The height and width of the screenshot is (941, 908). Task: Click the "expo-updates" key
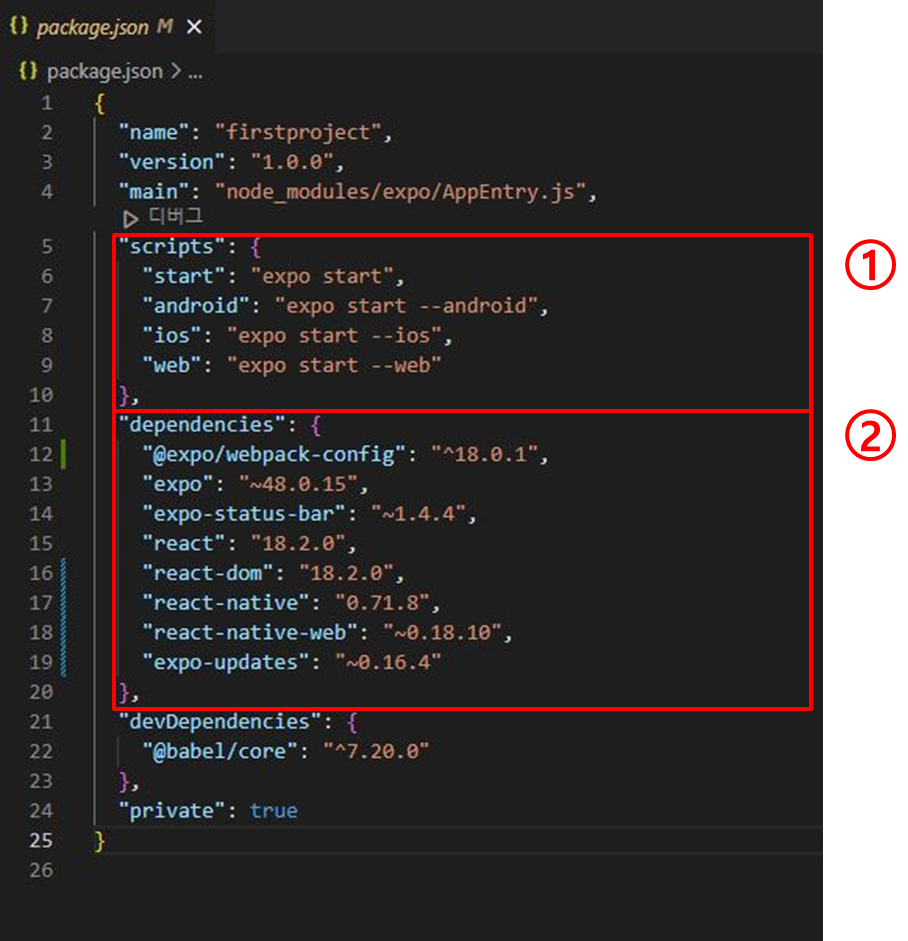(x=226, y=662)
